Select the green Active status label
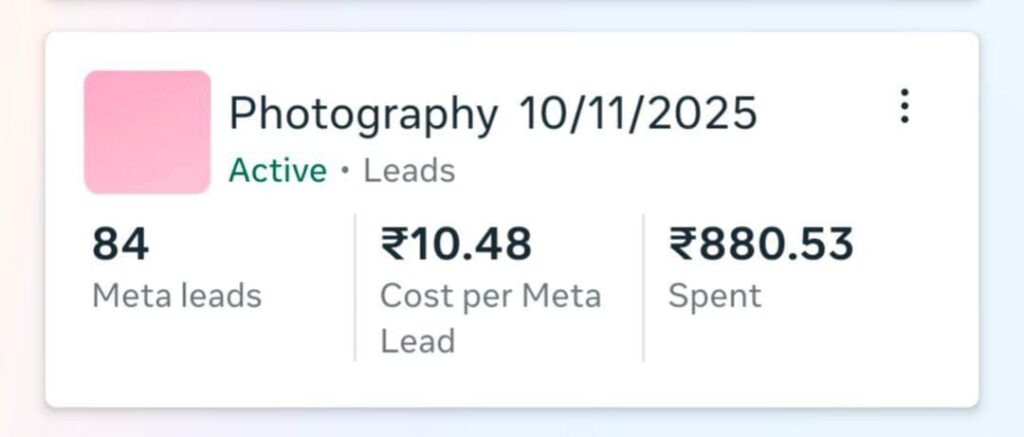Viewport: 1024px width, 437px height. pos(277,171)
